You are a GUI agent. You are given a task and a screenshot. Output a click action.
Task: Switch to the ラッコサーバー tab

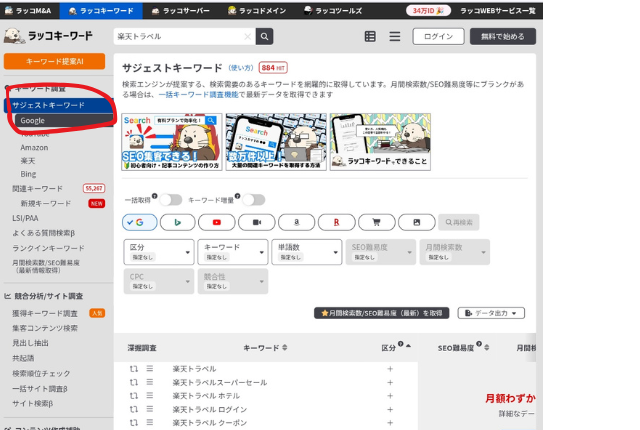(183, 10)
